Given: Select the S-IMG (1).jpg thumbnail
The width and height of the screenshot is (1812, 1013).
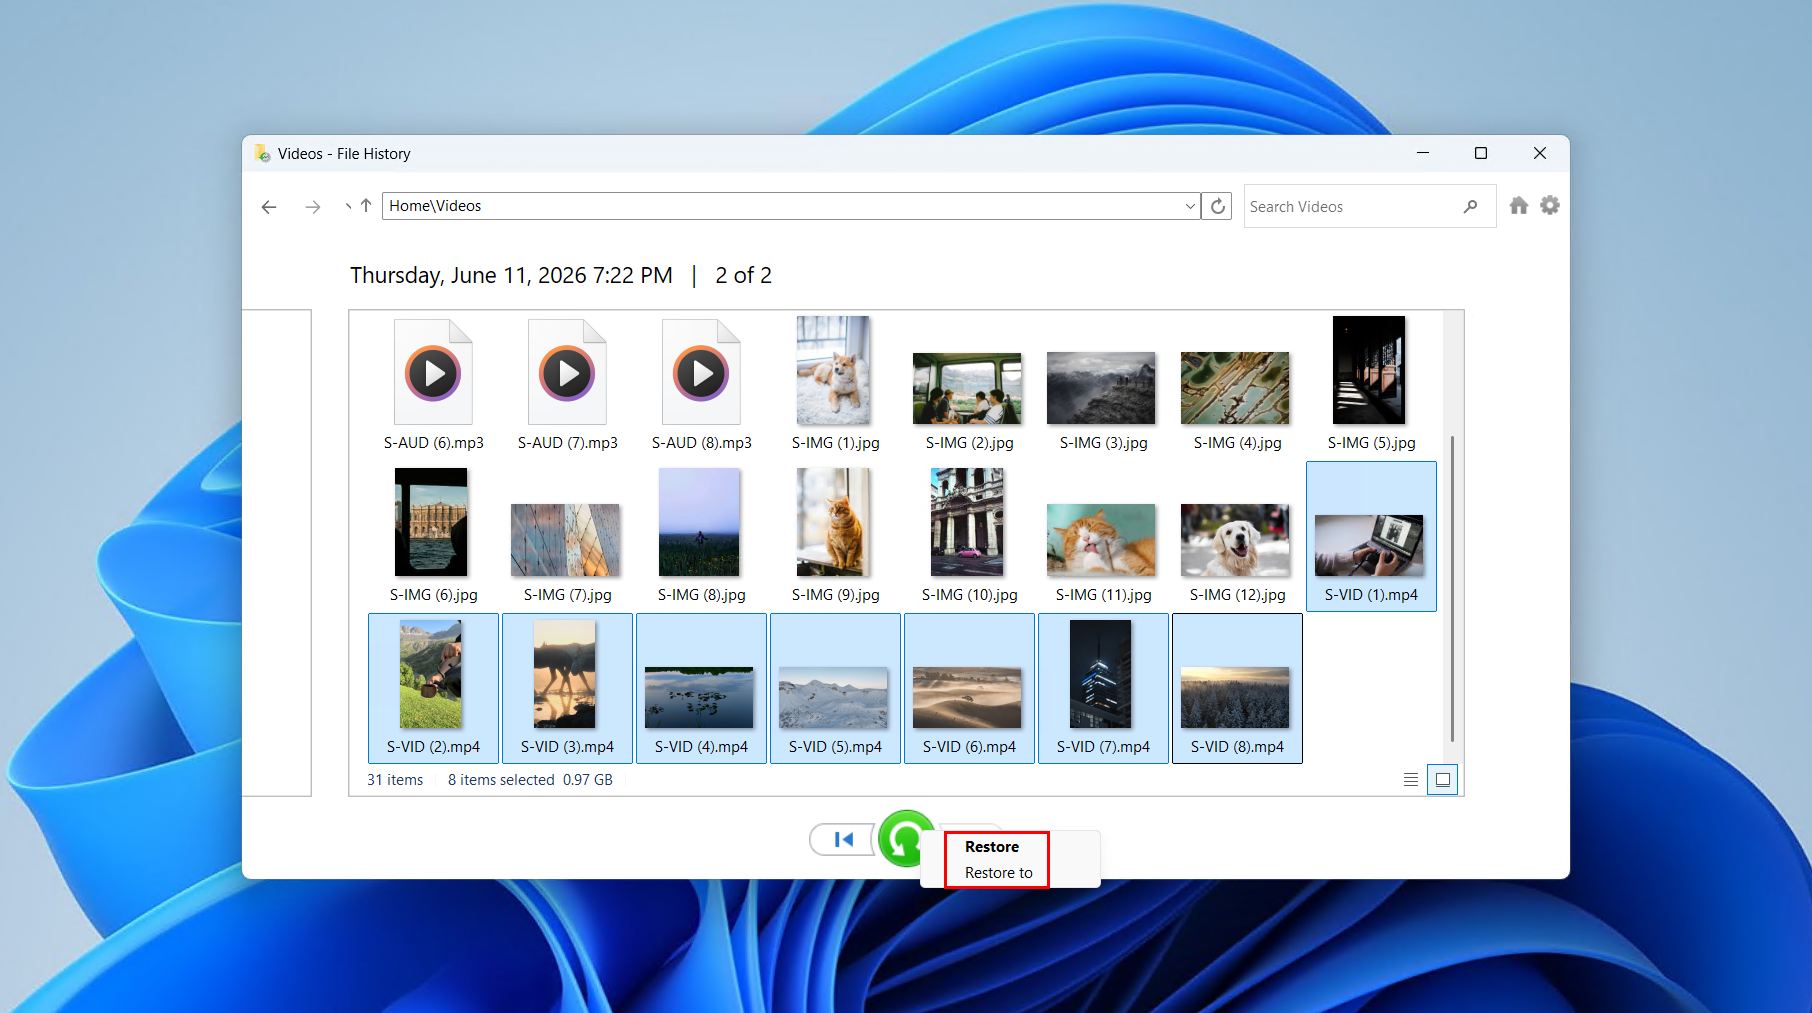Looking at the screenshot, I should 834,371.
